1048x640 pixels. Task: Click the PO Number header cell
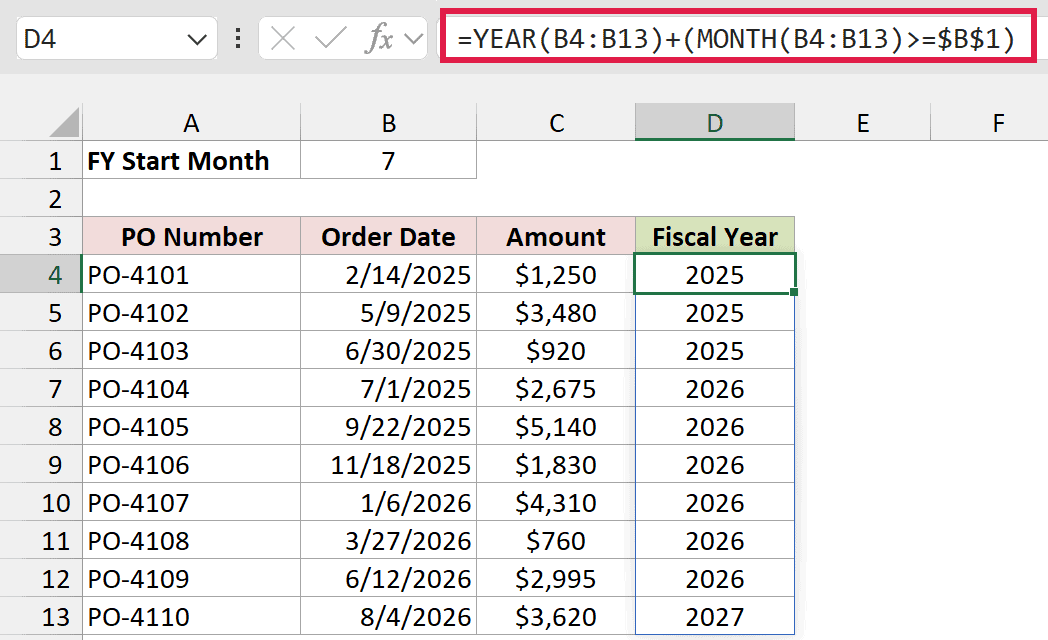(191, 236)
